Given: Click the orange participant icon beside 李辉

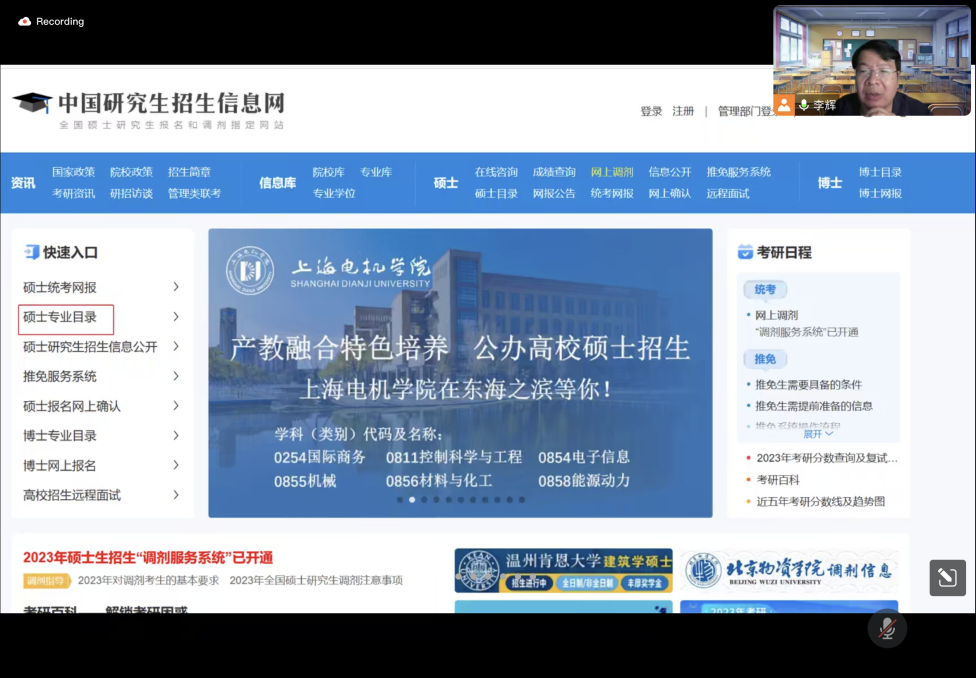Looking at the screenshot, I should pyautogui.click(x=784, y=104).
